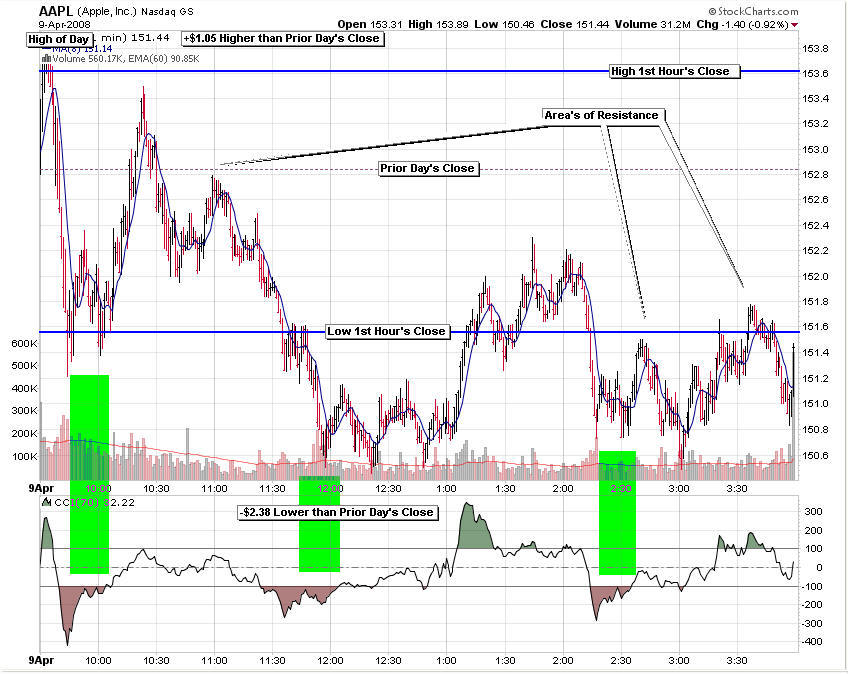852x674 pixels.
Task: Click the Nasdaq GS exchange label
Action: (x=167, y=12)
